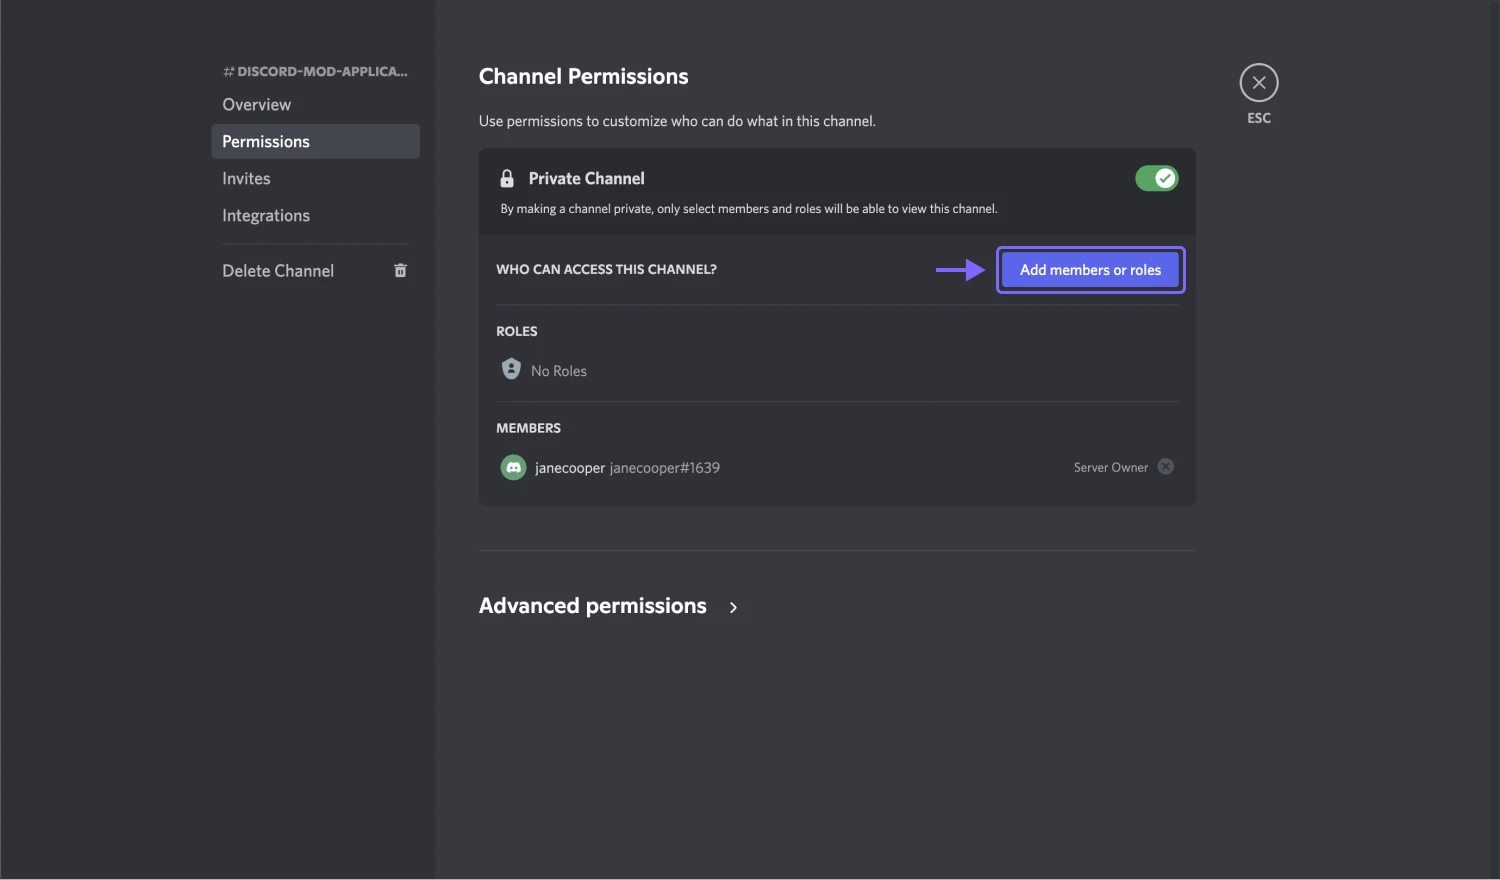Click the trash icon beside Delete Channel
This screenshot has width=1500, height=880.
(400, 270)
